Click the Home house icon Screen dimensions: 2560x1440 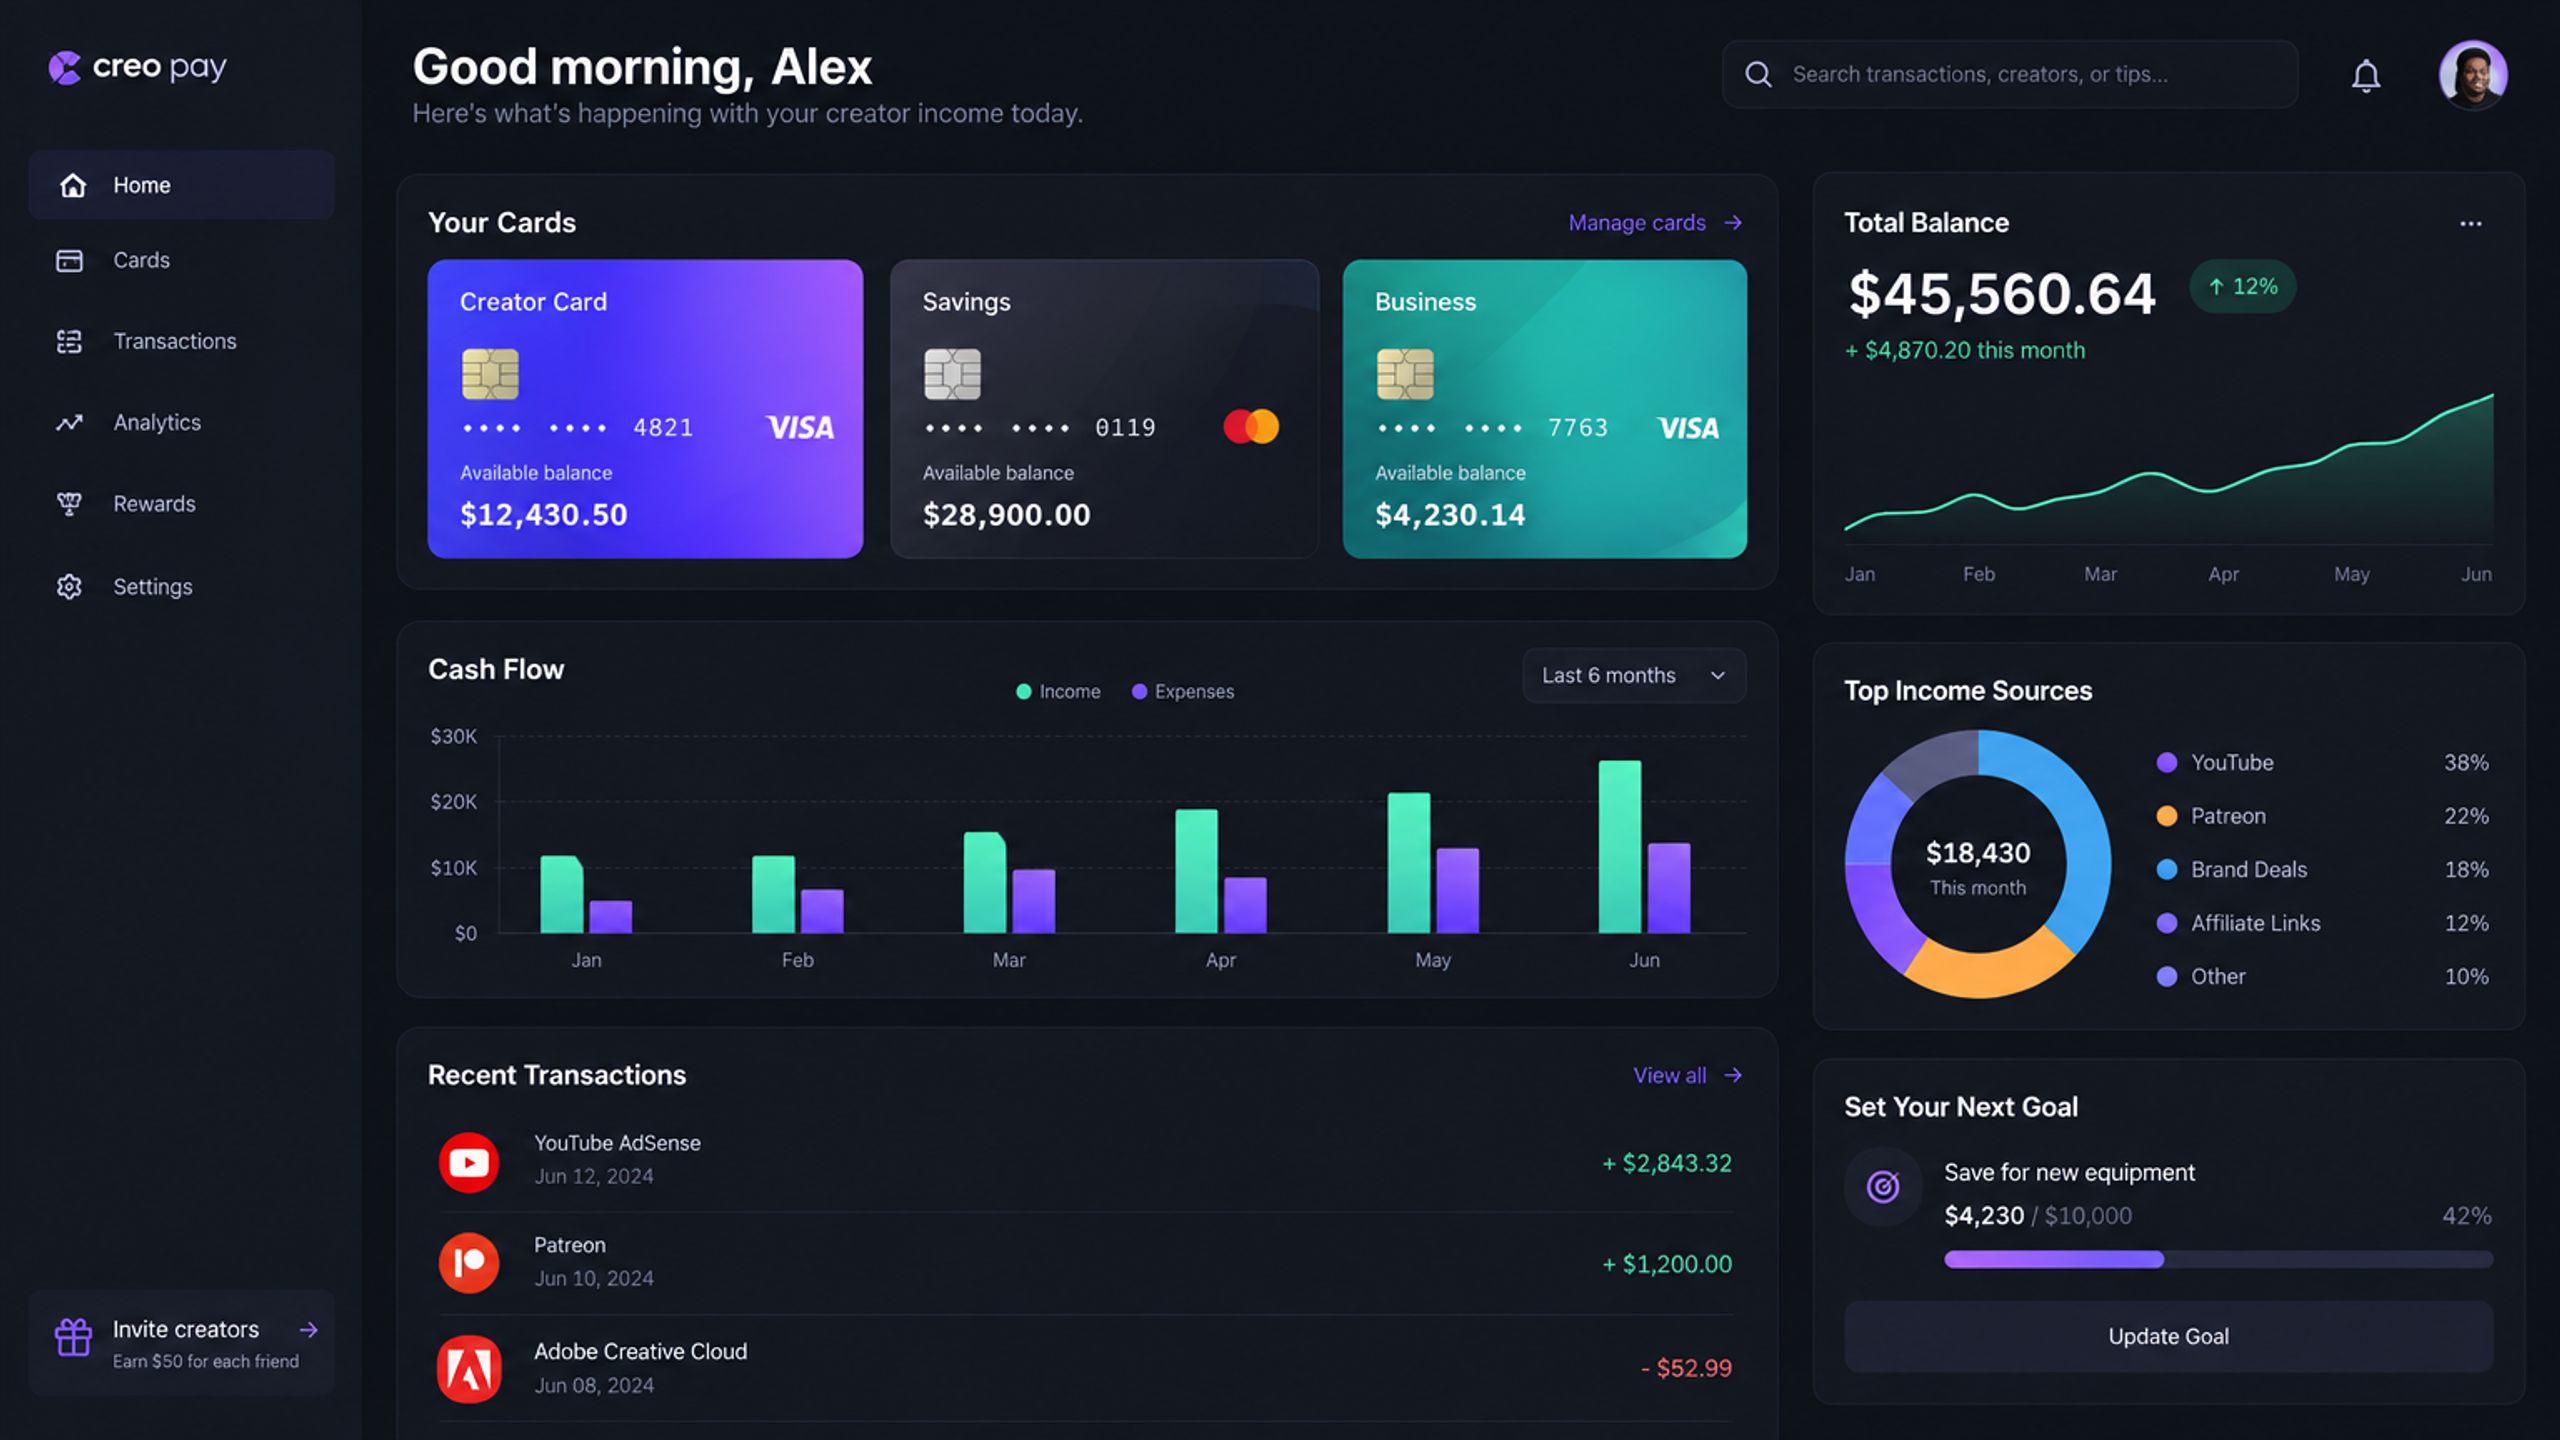point(72,185)
